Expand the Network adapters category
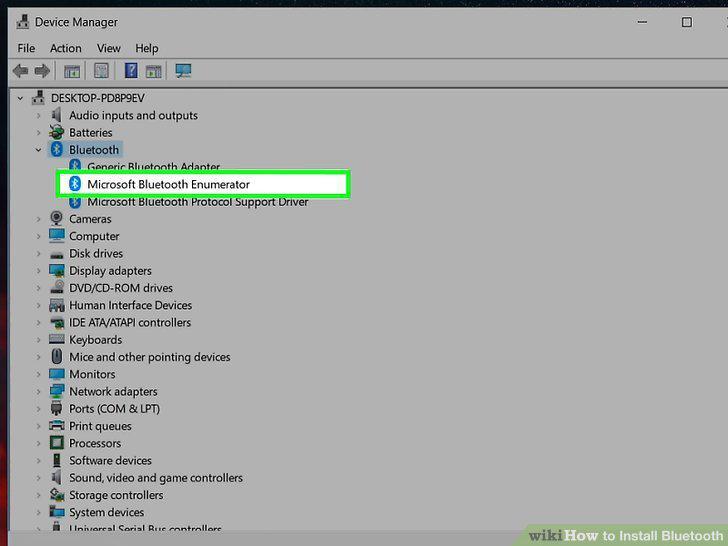 point(39,391)
